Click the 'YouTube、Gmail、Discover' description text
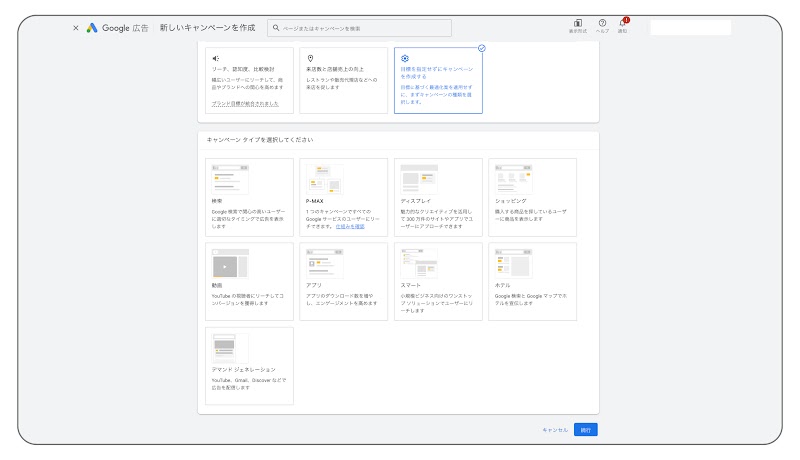This screenshot has height=460, width=800. [249, 384]
